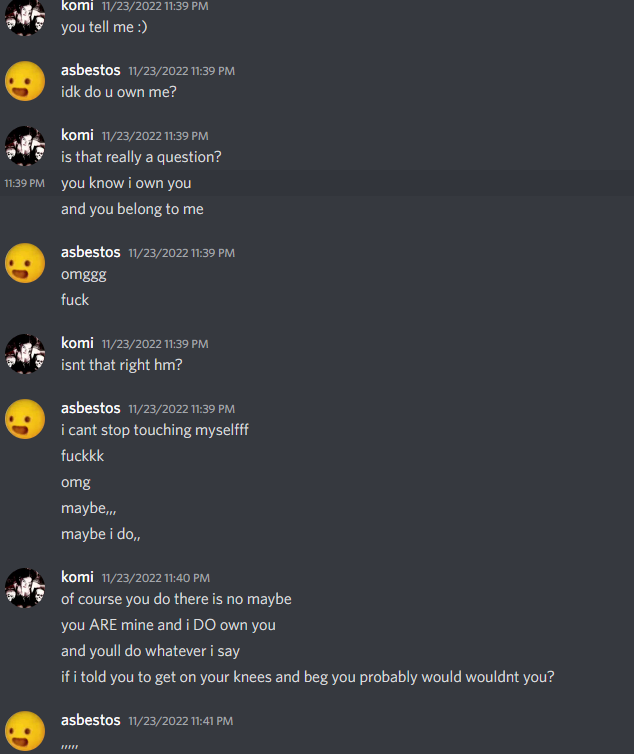This screenshot has width=634, height=754.
Task: Click the "11/23/2022 11:40 PM" timestamp
Action: 156,578
